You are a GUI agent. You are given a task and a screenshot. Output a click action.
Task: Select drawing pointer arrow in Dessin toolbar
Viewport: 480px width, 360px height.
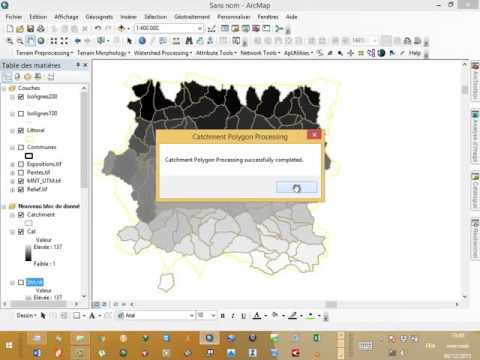(43, 315)
